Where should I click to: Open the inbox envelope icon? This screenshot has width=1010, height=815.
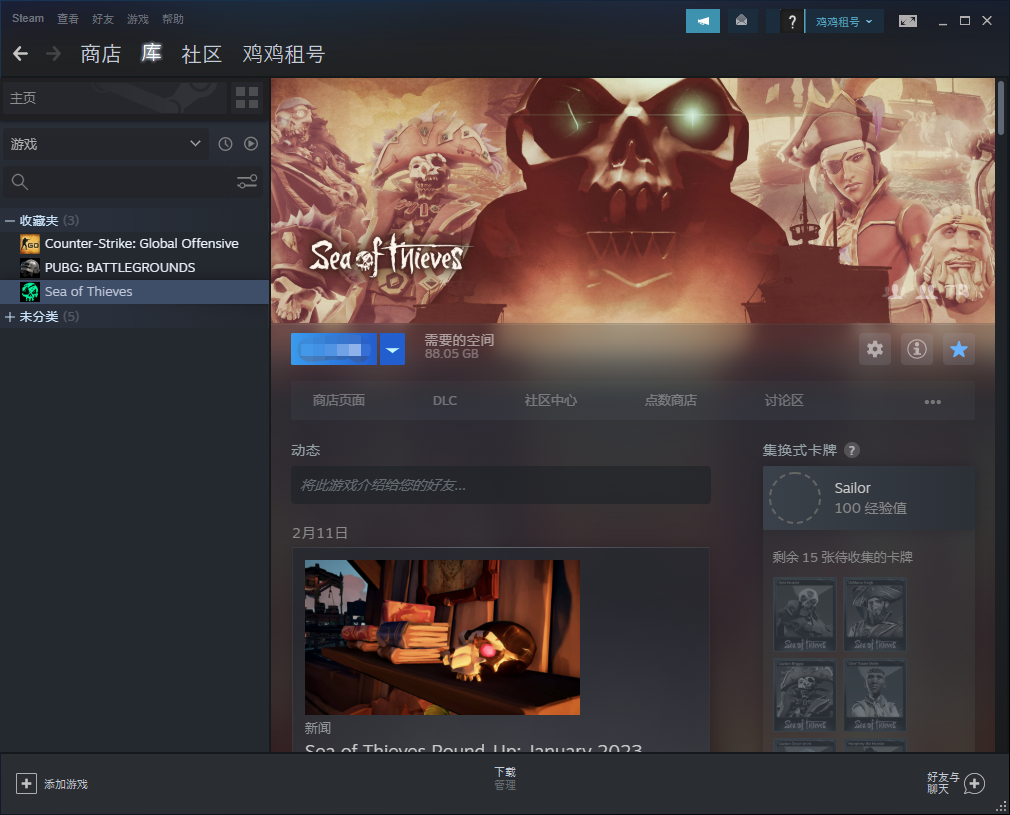click(x=741, y=21)
